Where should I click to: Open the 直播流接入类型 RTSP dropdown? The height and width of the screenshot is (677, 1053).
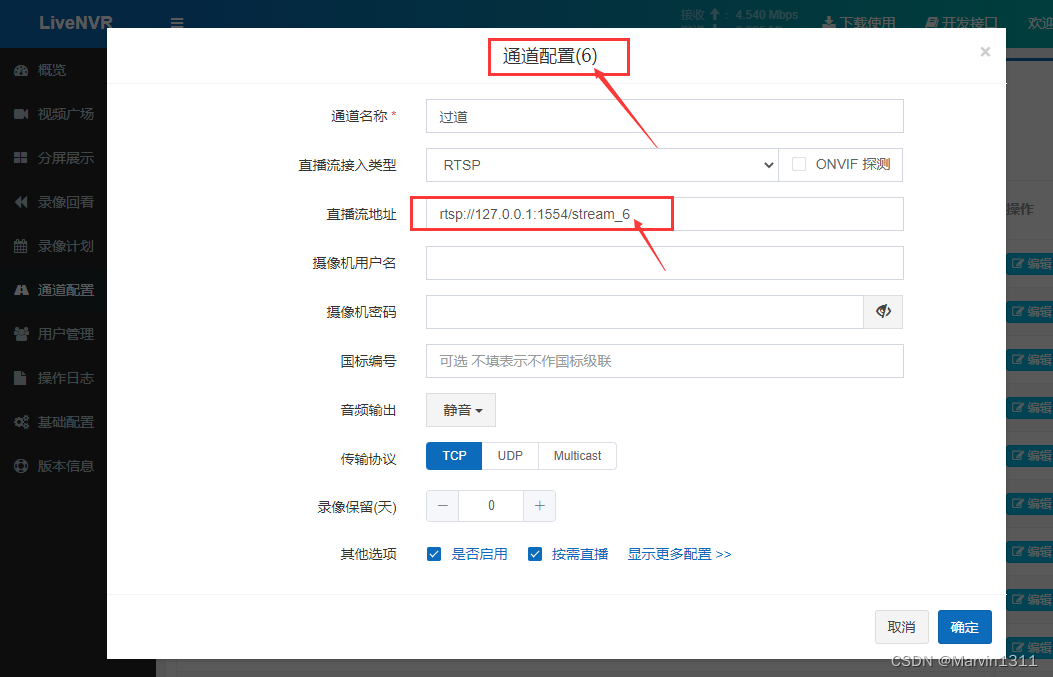(602, 165)
